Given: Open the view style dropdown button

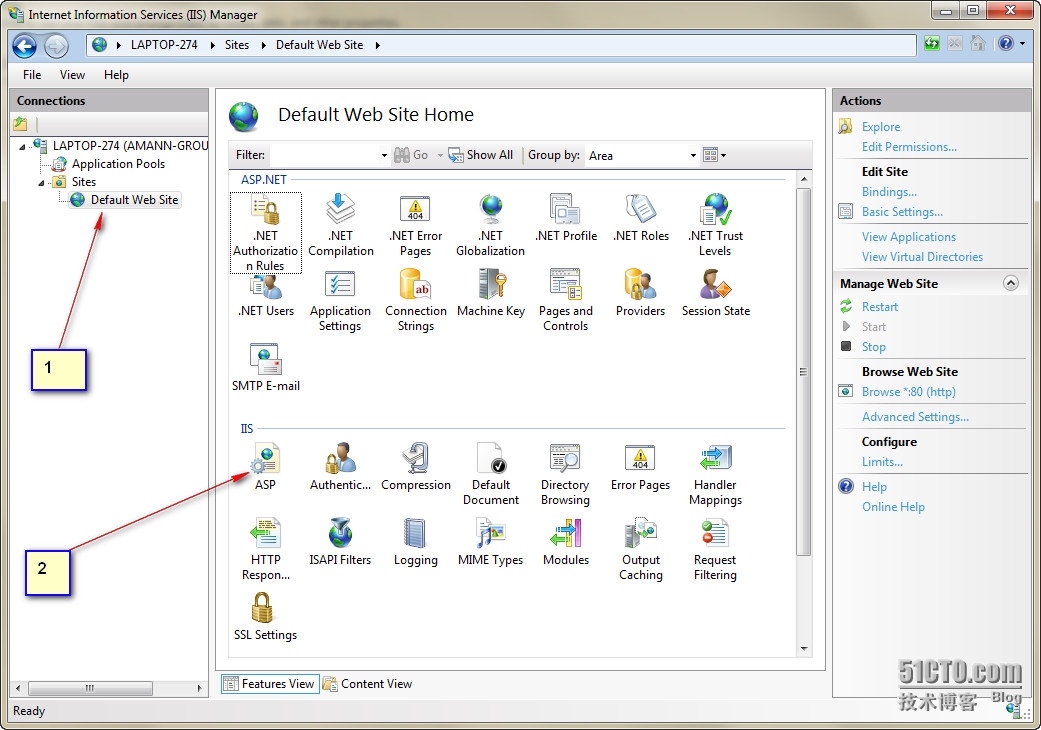Looking at the screenshot, I should coord(714,155).
